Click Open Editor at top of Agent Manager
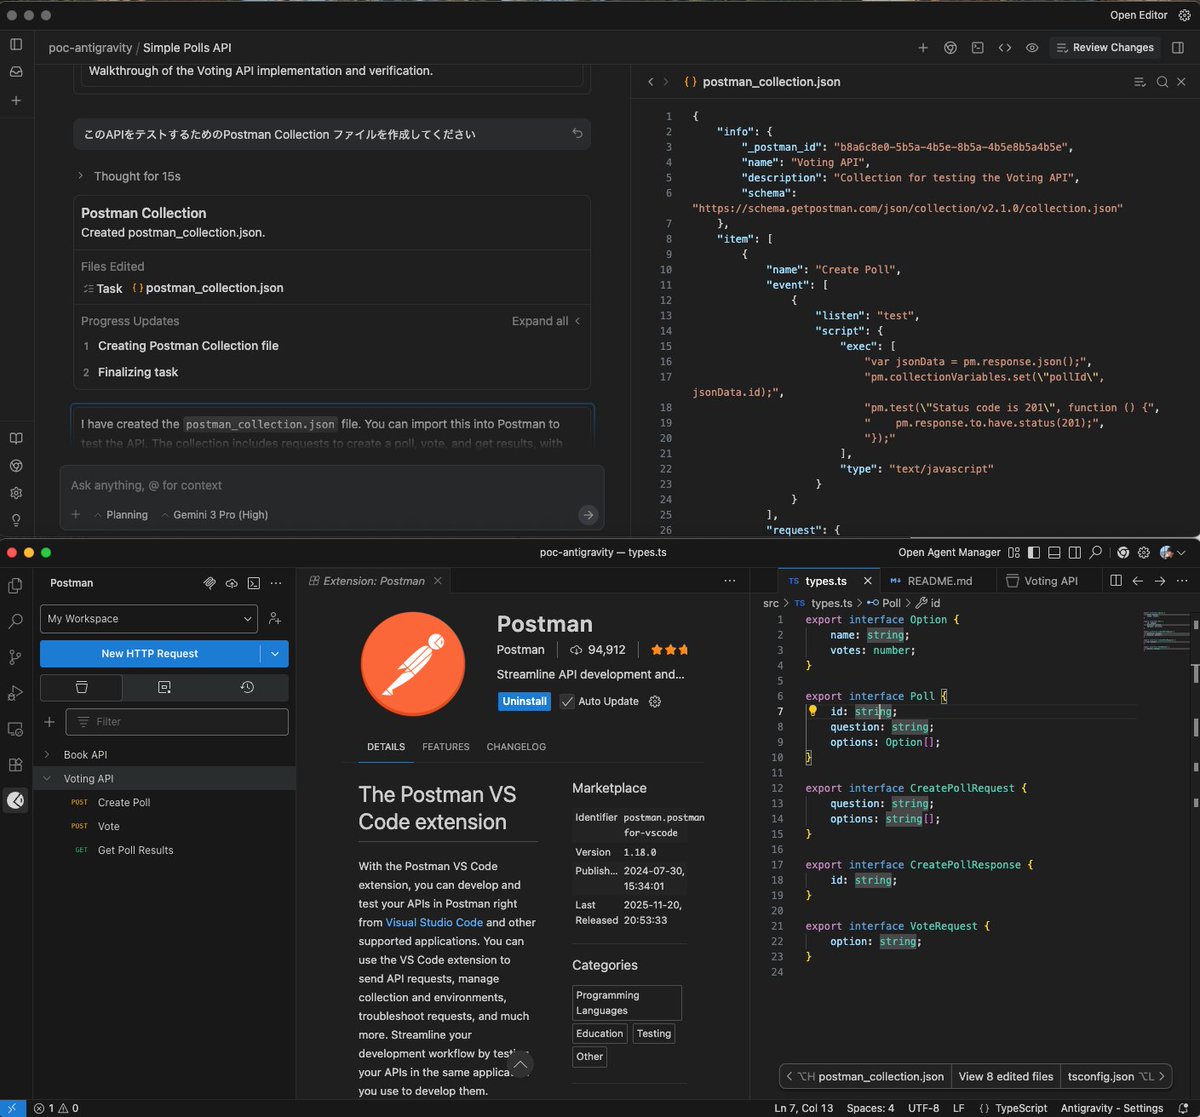This screenshot has width=1200, height=1117. pyautogui.click(x=1138, y=15)
